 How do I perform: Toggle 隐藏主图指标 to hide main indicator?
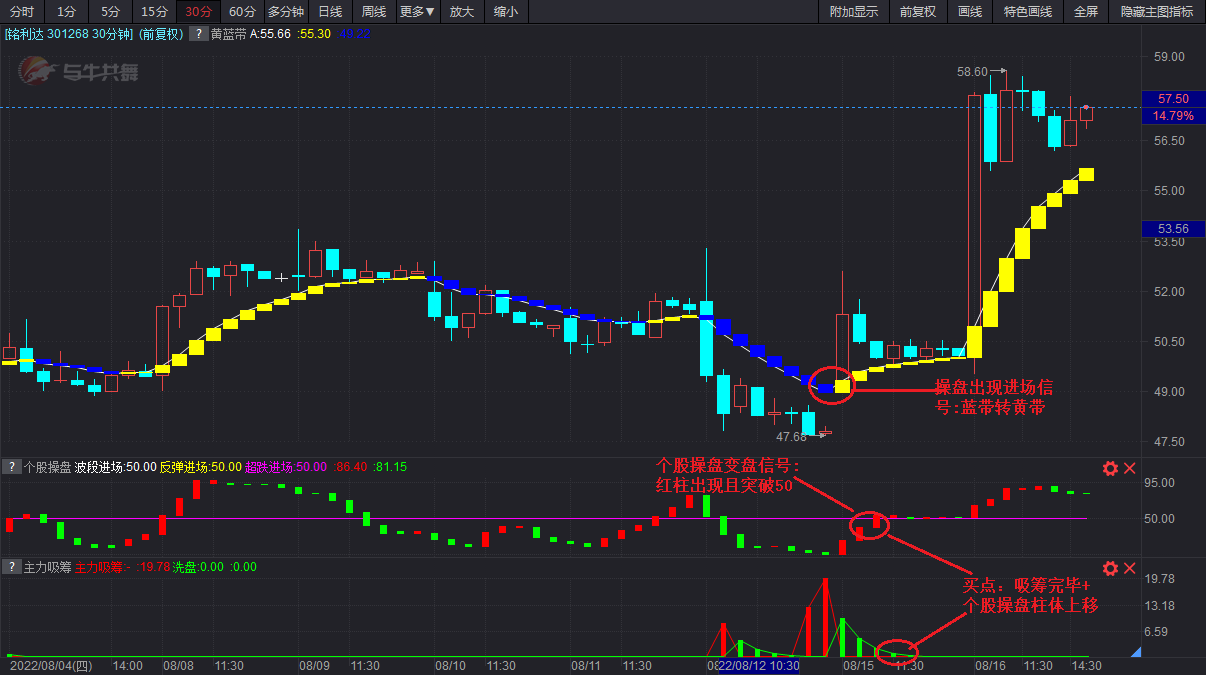click(x=1157, y=12)
